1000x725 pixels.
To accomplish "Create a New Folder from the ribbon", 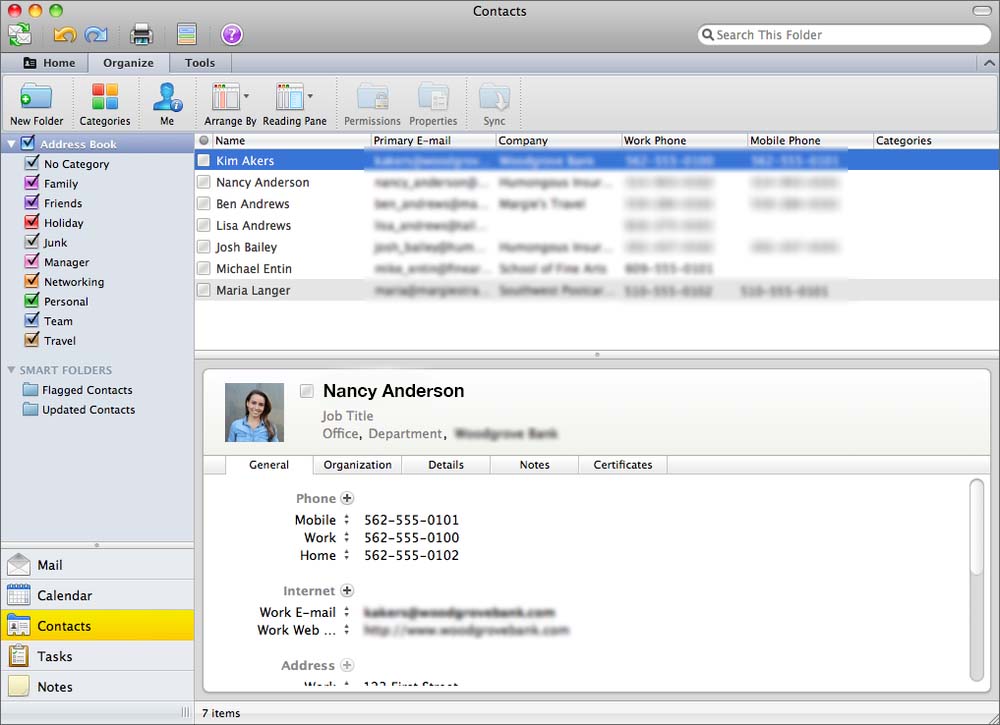I will [x=36, y=104].
